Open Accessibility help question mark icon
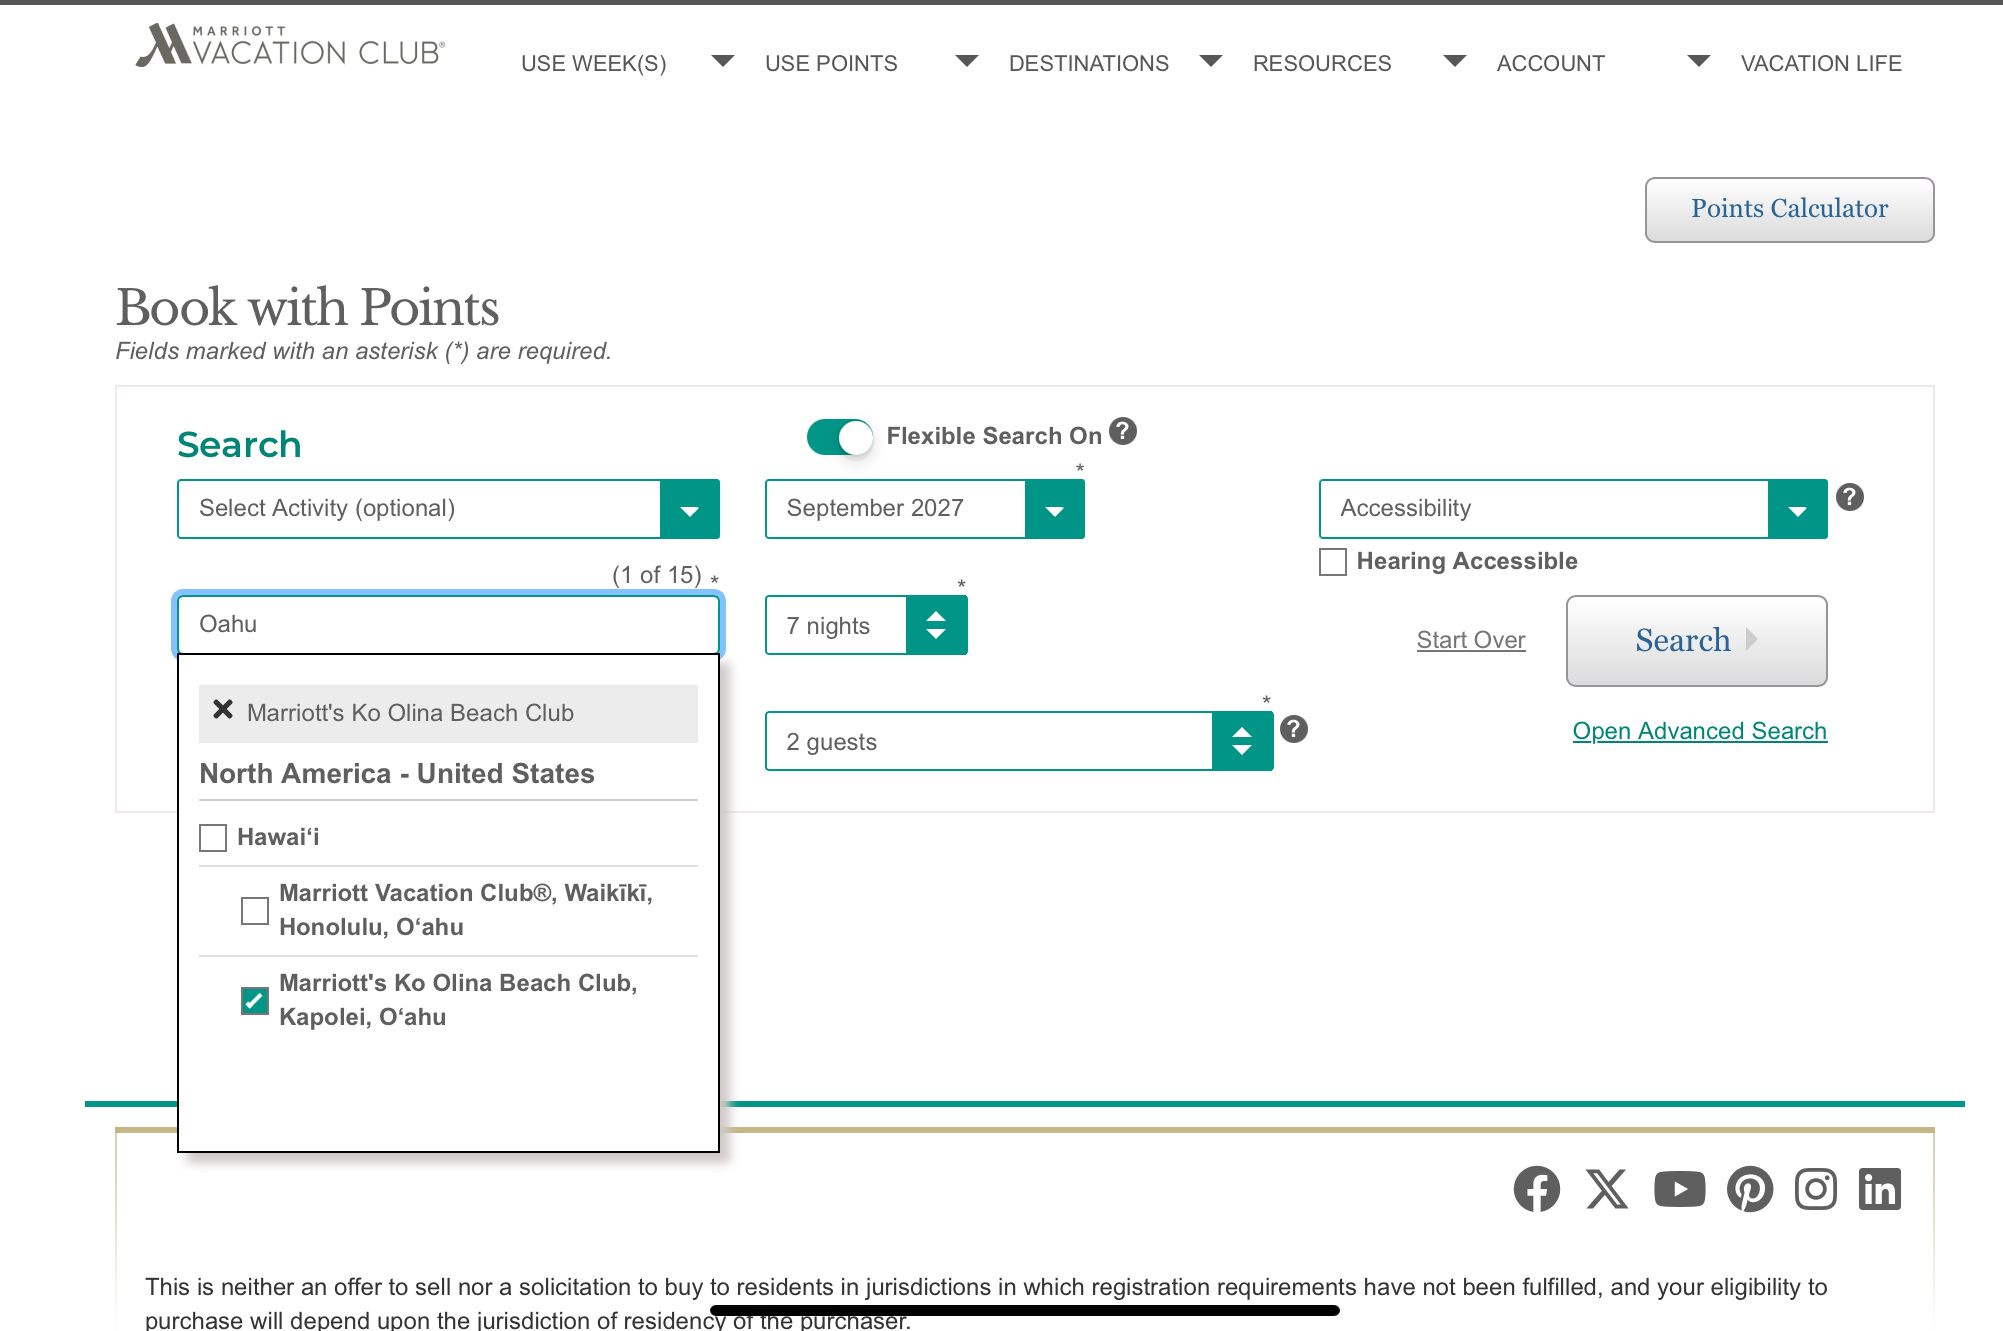The width and height of the screenshot is (2003, 1331). [x=1850, y=497]
